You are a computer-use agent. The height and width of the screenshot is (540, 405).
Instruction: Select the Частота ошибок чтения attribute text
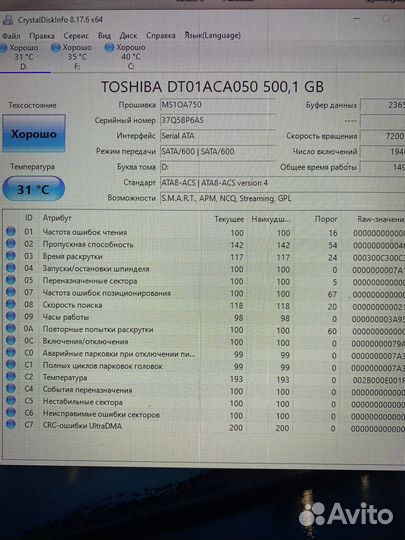point(85,232)
